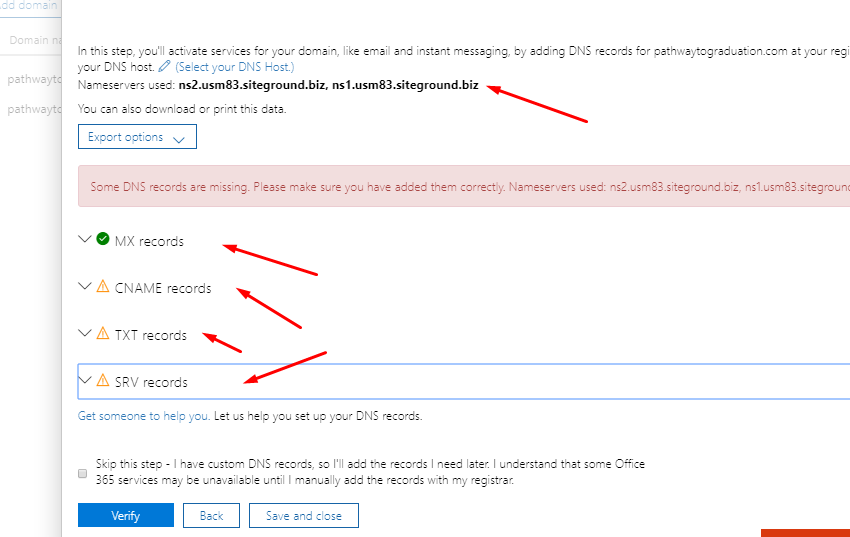The width and height of the screenshot is (850, 537).
Task: Expand the MX records chevron
Action: pos(85,239)
